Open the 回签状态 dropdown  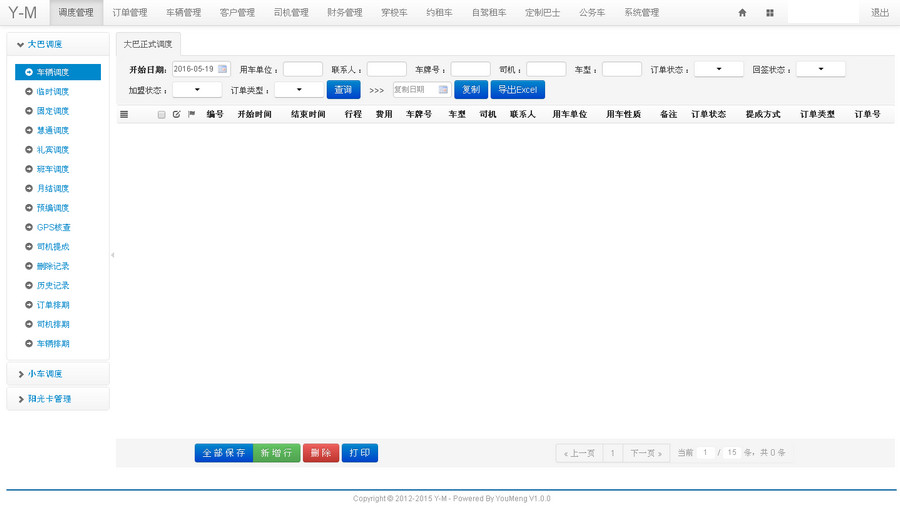coord(820,70)
